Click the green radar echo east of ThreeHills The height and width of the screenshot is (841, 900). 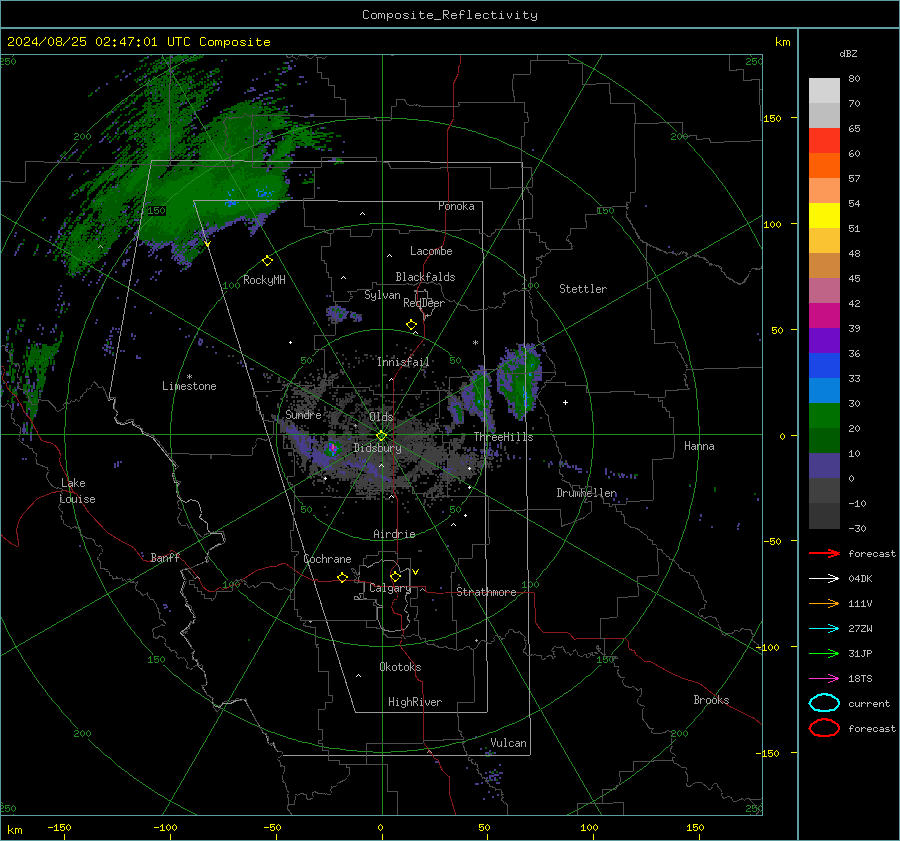click(x=521, y=380)
